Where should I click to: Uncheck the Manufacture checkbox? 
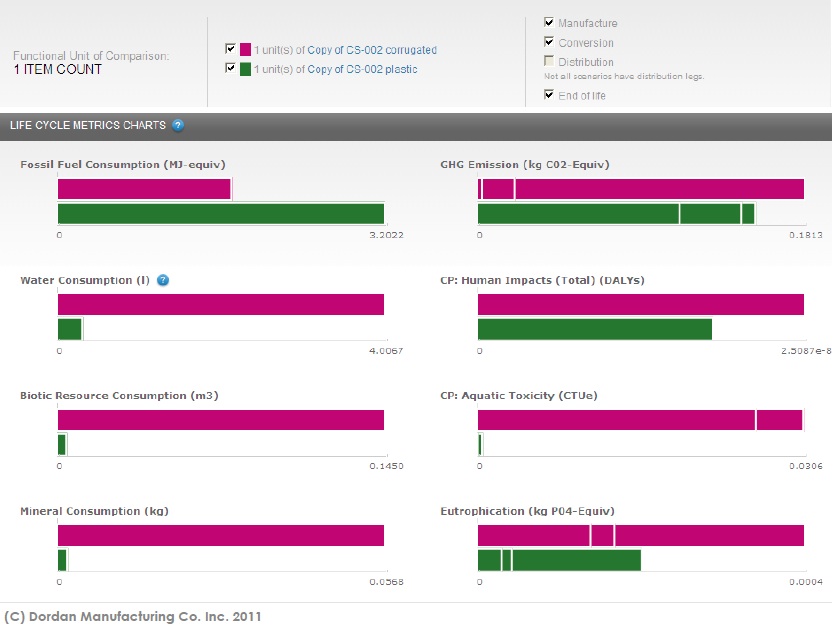(549, 22)
